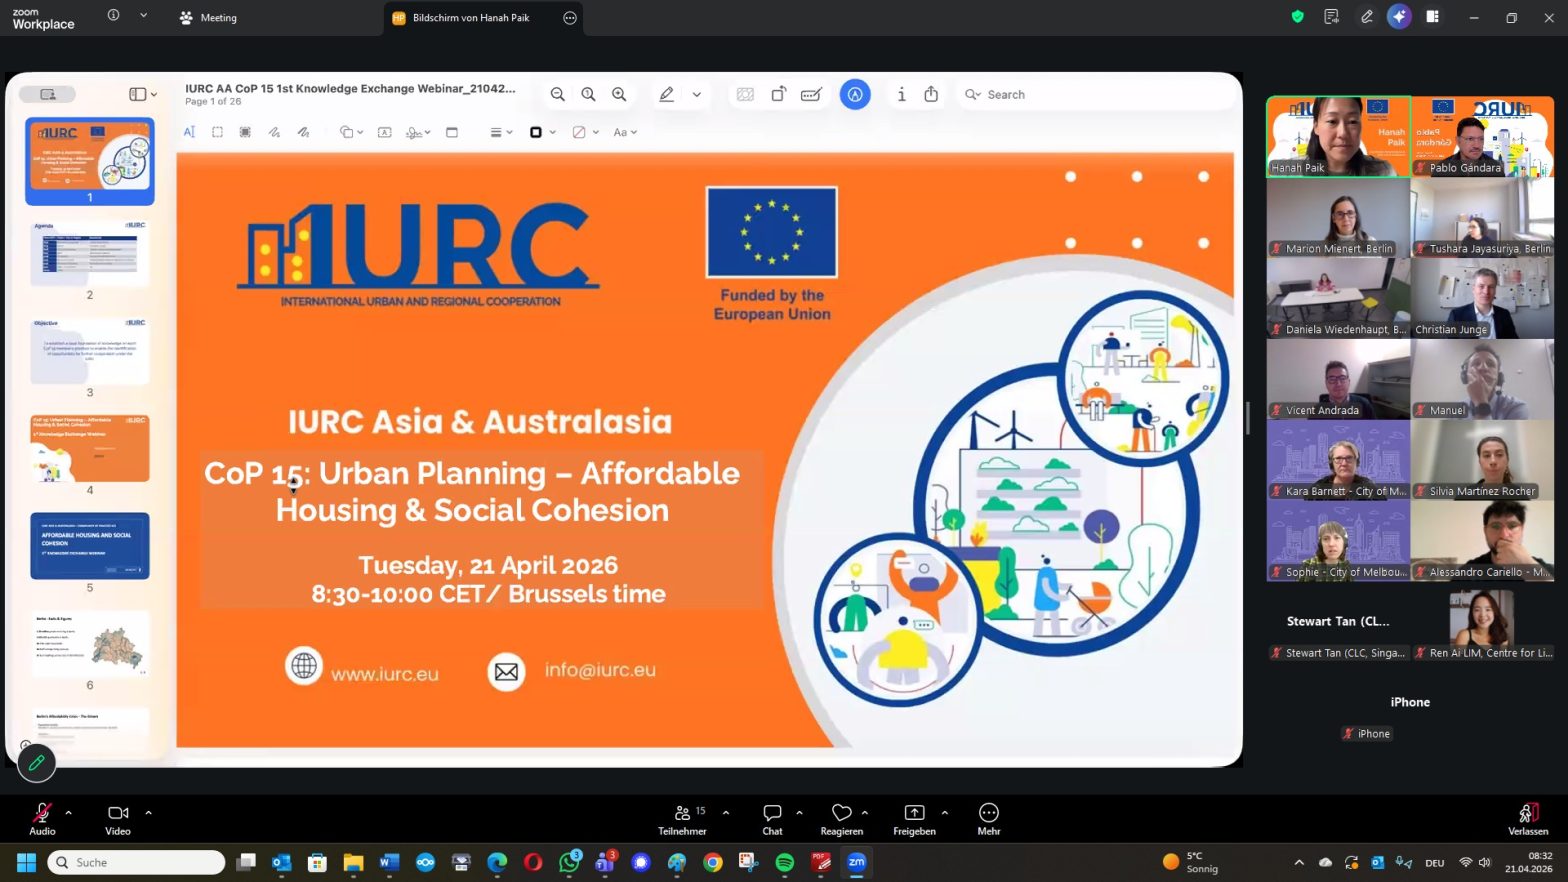Select the Bildschirm von Hanah Paik tab

point(470,18)
